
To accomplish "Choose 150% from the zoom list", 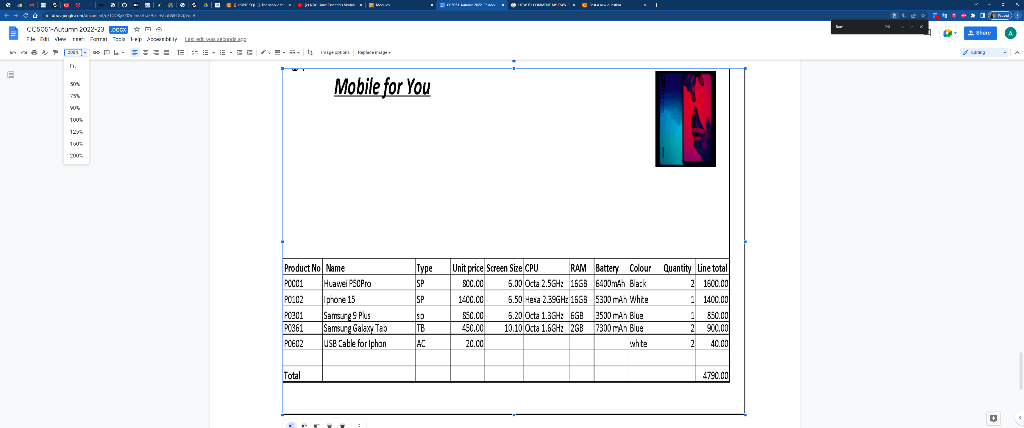I will (x=76, y=143).
